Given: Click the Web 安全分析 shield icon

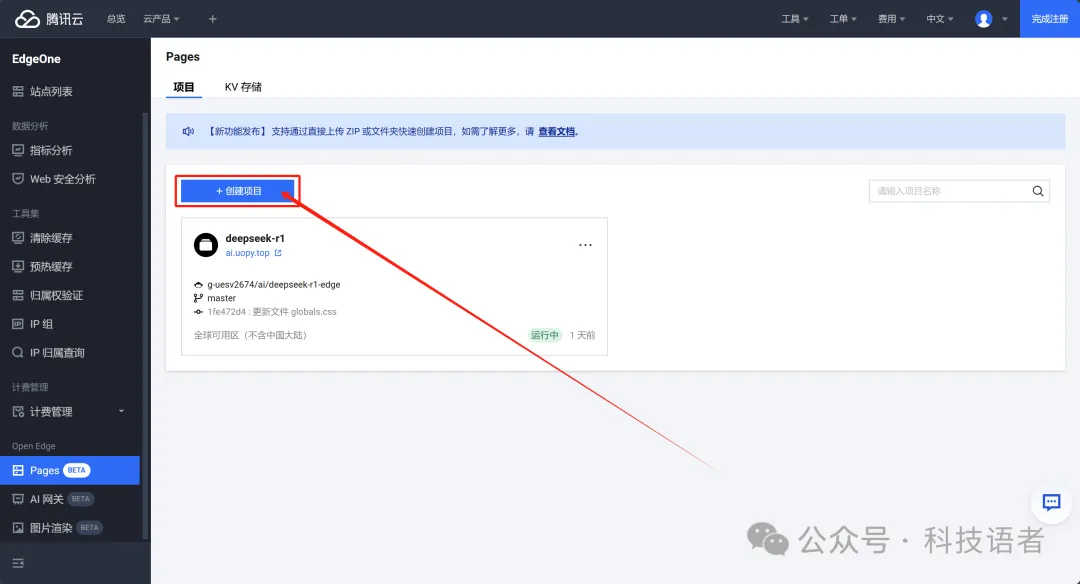Looking at the screenshot, I should coord(18,179).
